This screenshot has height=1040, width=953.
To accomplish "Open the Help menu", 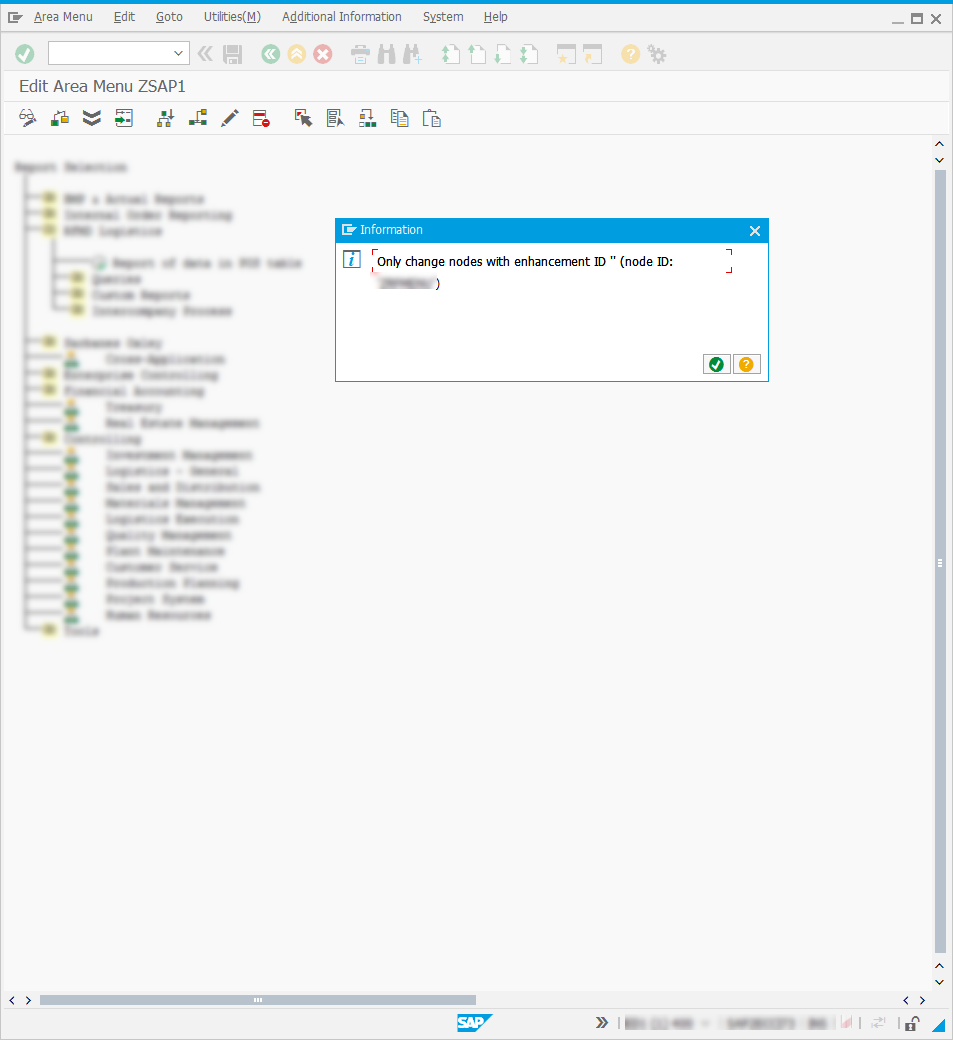I will (x=495, y=17).
